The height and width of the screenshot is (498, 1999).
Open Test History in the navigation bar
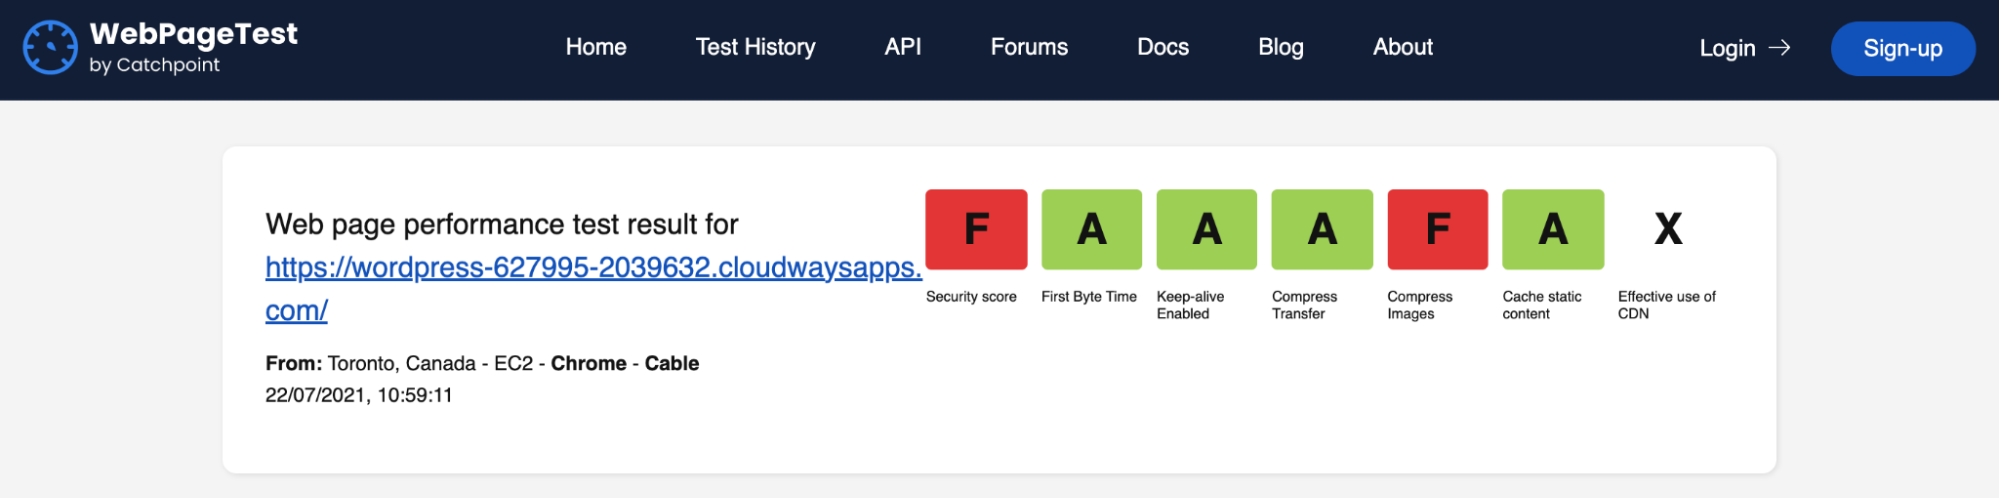coord(756,47)
